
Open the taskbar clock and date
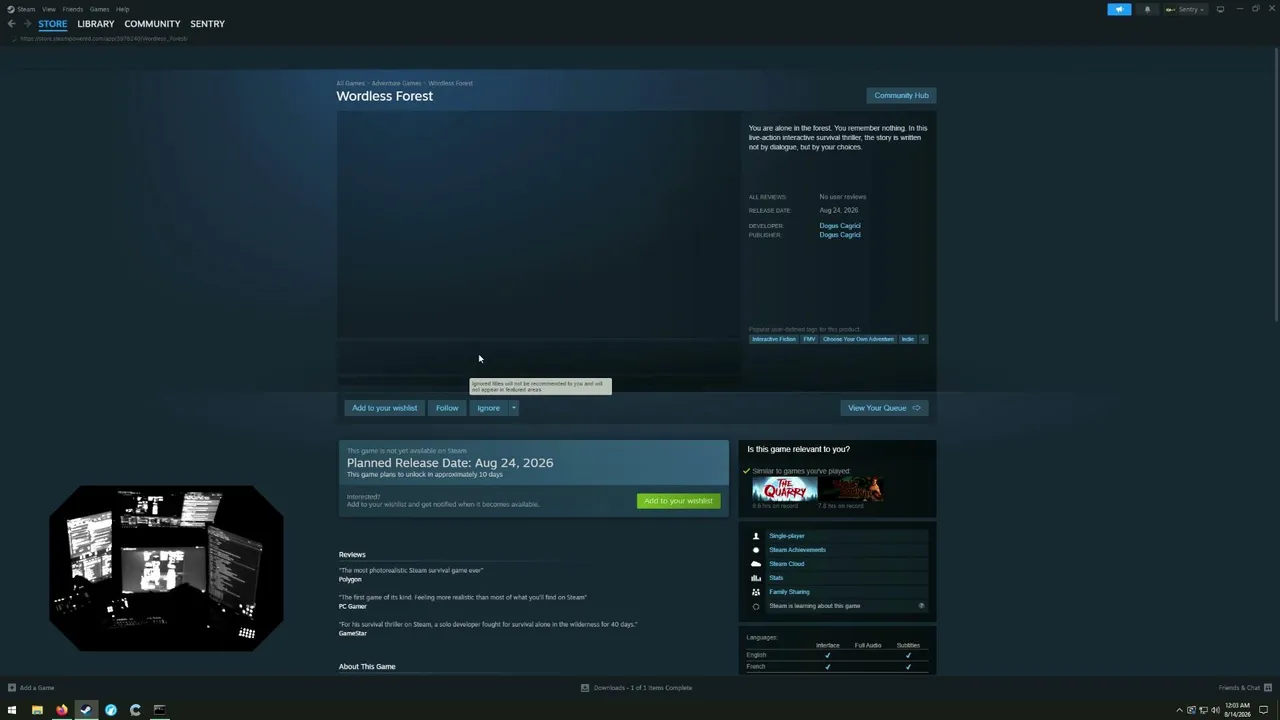tap(1237, 710)
